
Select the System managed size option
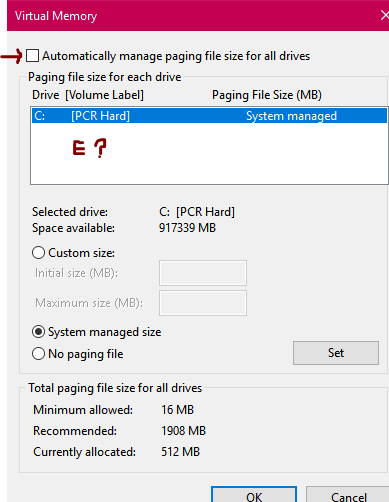click(38, 332)
